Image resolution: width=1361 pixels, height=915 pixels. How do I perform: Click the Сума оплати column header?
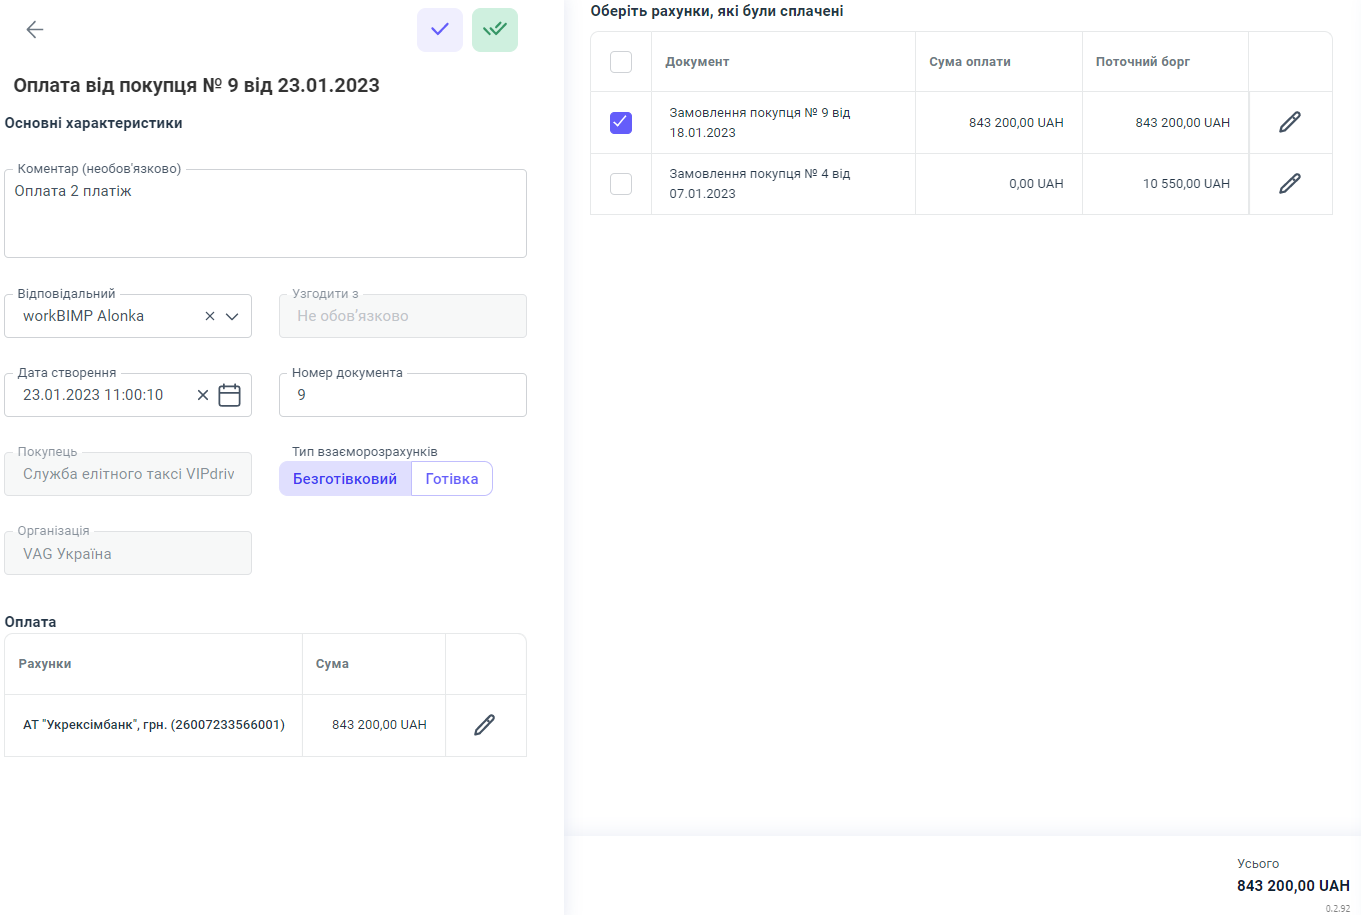point(970,62)
